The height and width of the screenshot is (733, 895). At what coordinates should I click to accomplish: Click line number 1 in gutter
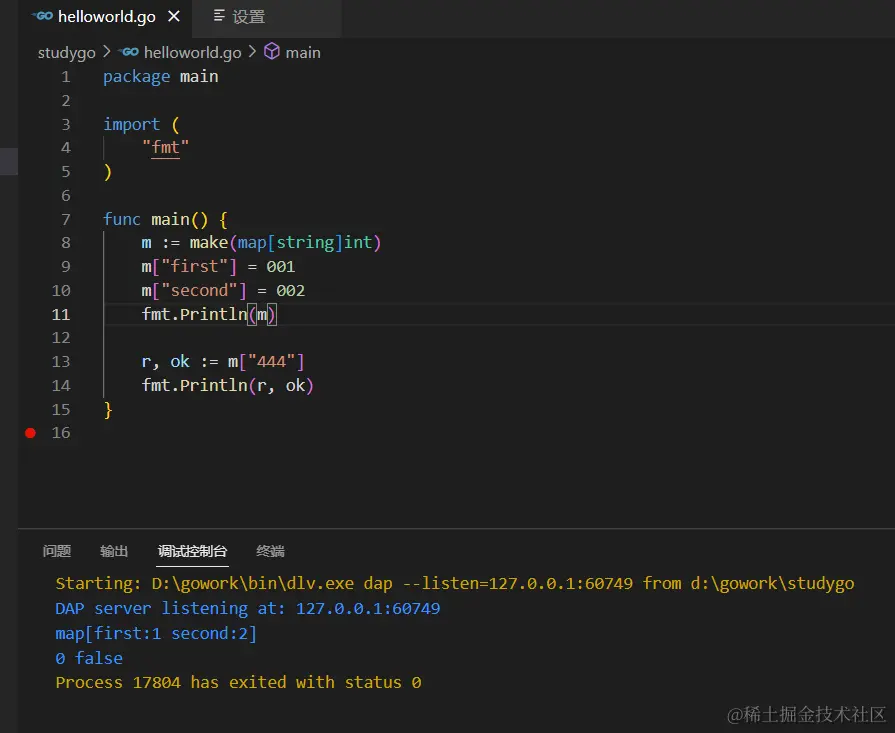[66, 76]
